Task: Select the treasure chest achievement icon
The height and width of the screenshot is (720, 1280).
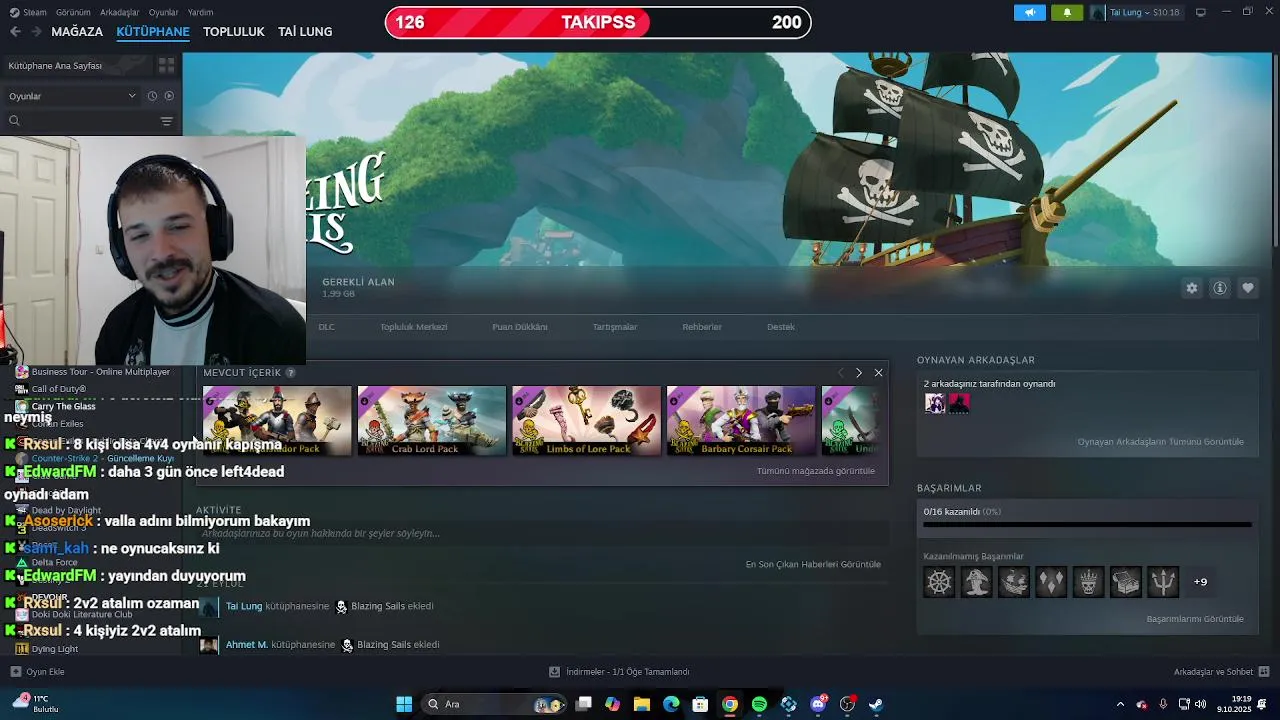Action: (x=1125, y=582)
